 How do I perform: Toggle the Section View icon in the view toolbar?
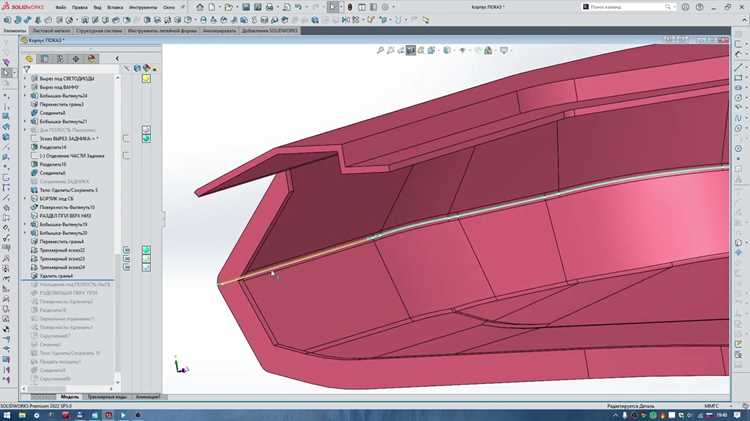coord(411,50)
